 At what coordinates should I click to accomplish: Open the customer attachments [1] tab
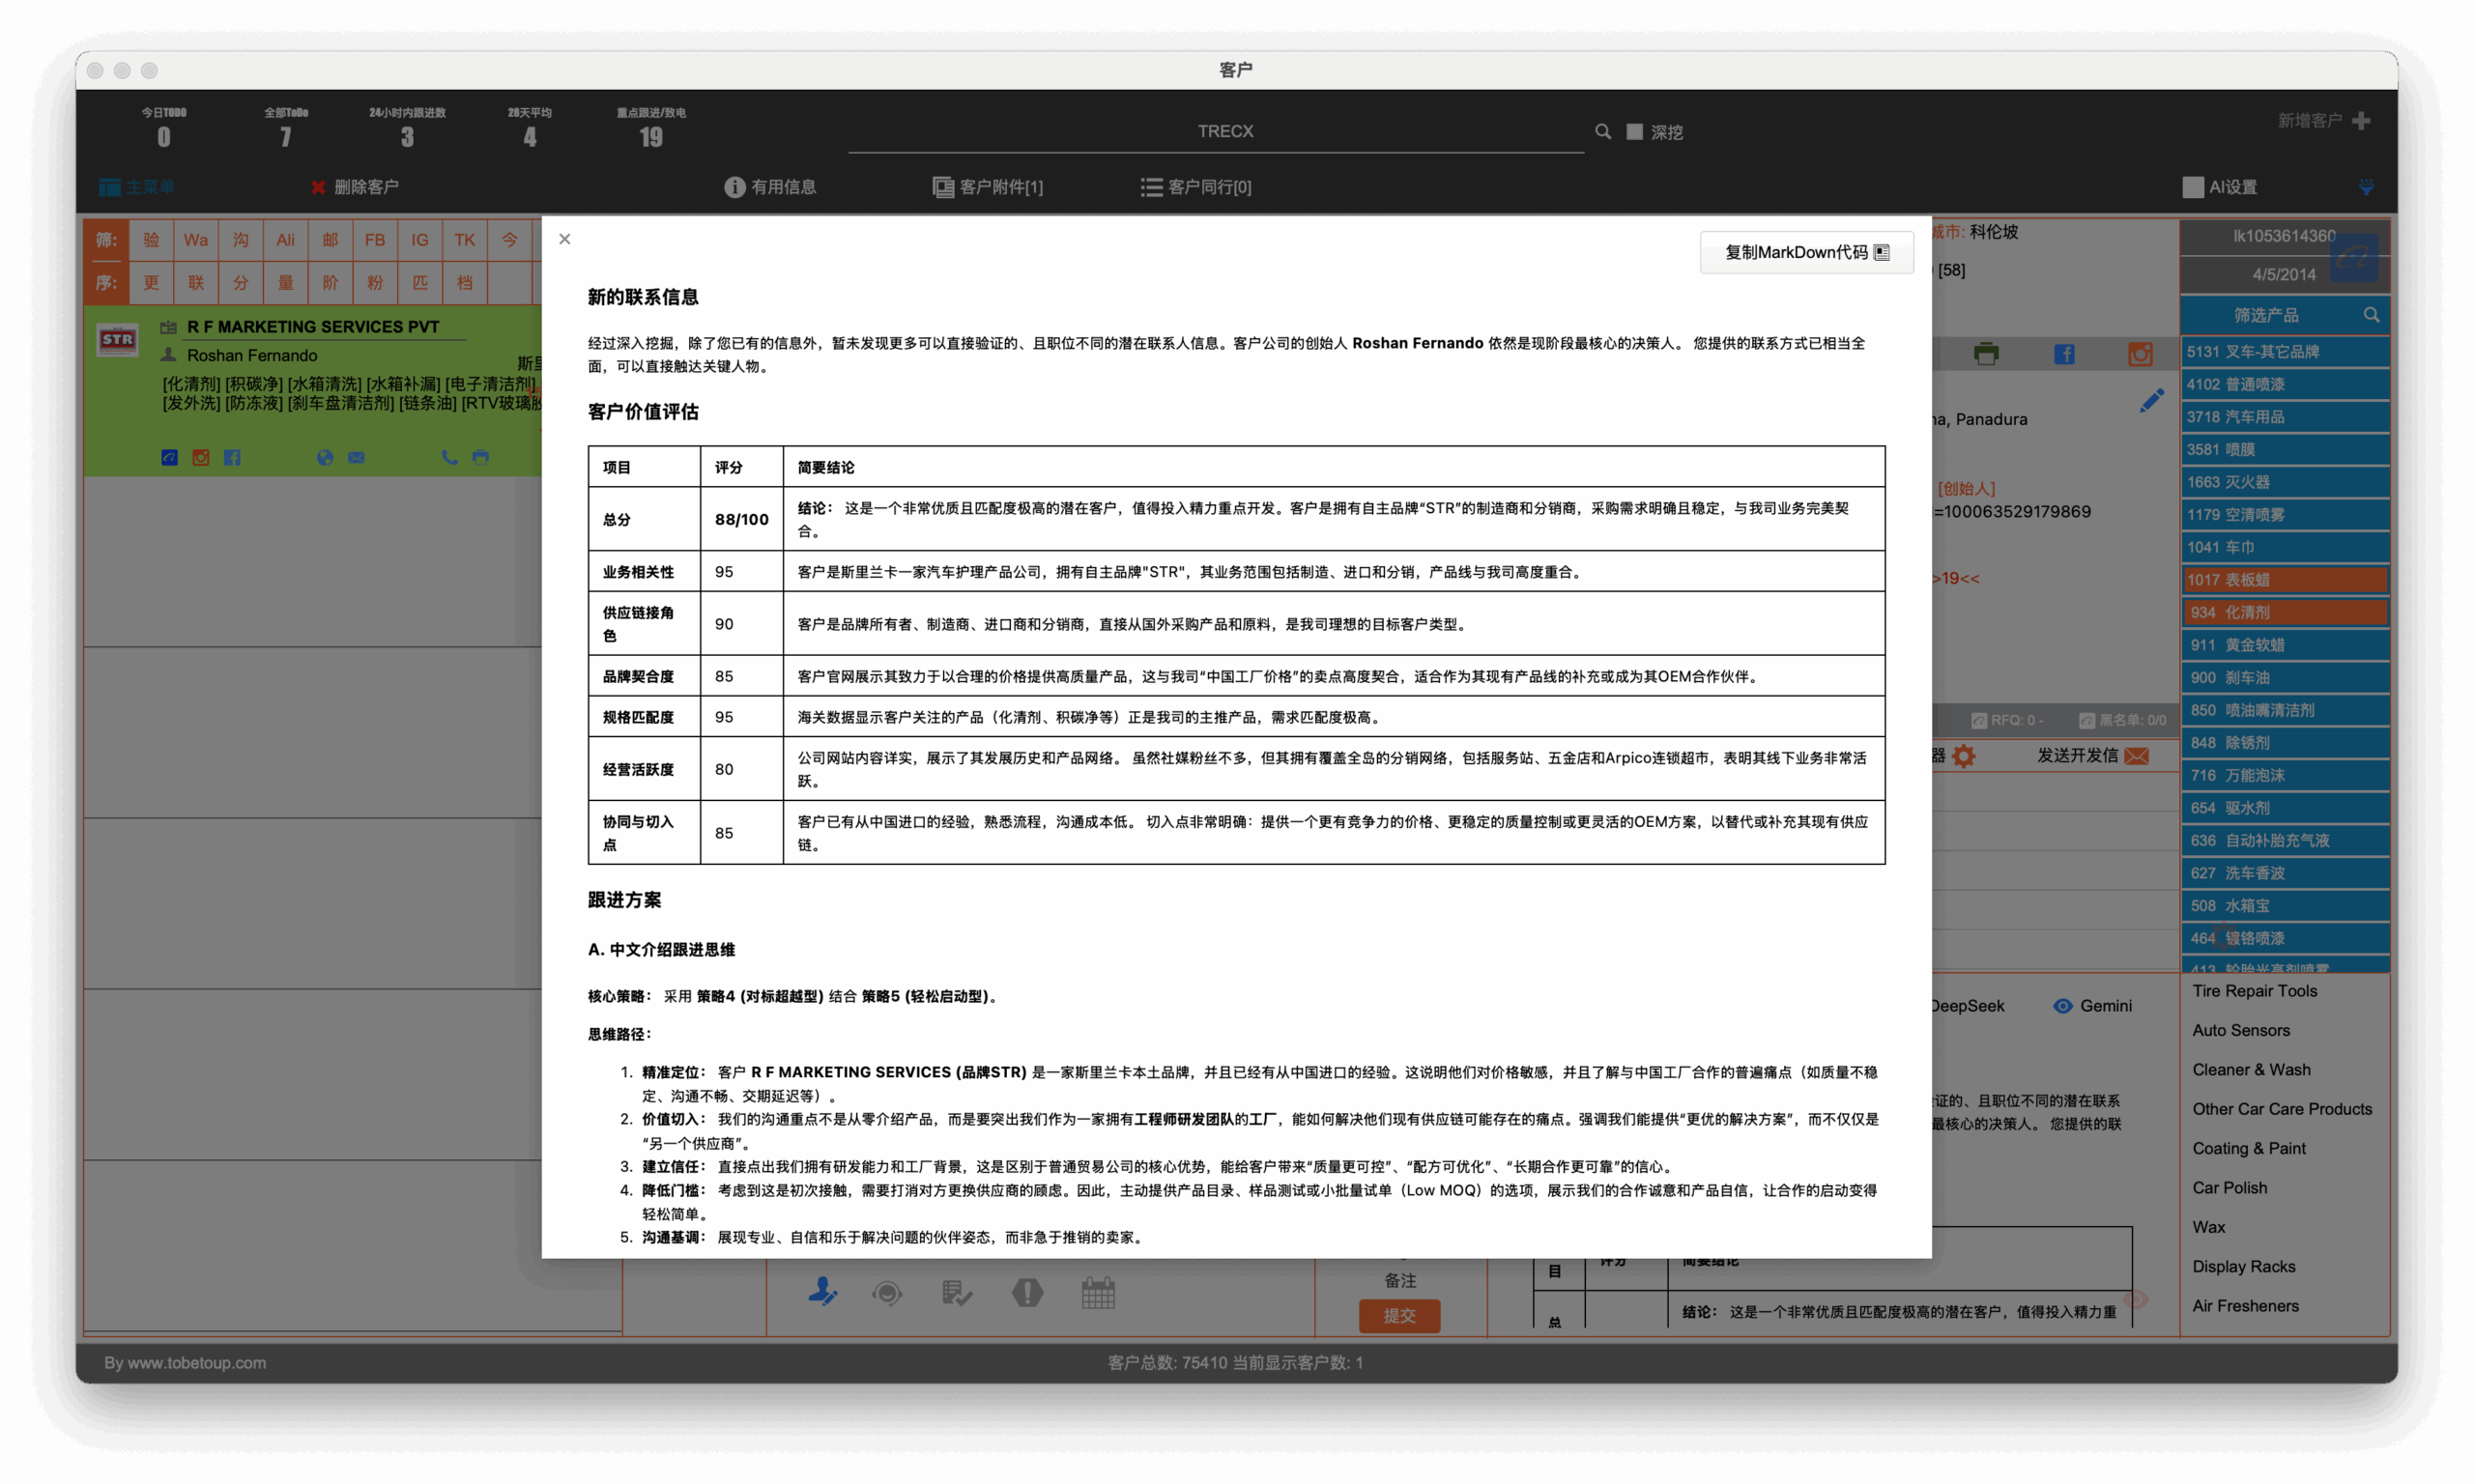pyautogui.click(x=988, y=187)
